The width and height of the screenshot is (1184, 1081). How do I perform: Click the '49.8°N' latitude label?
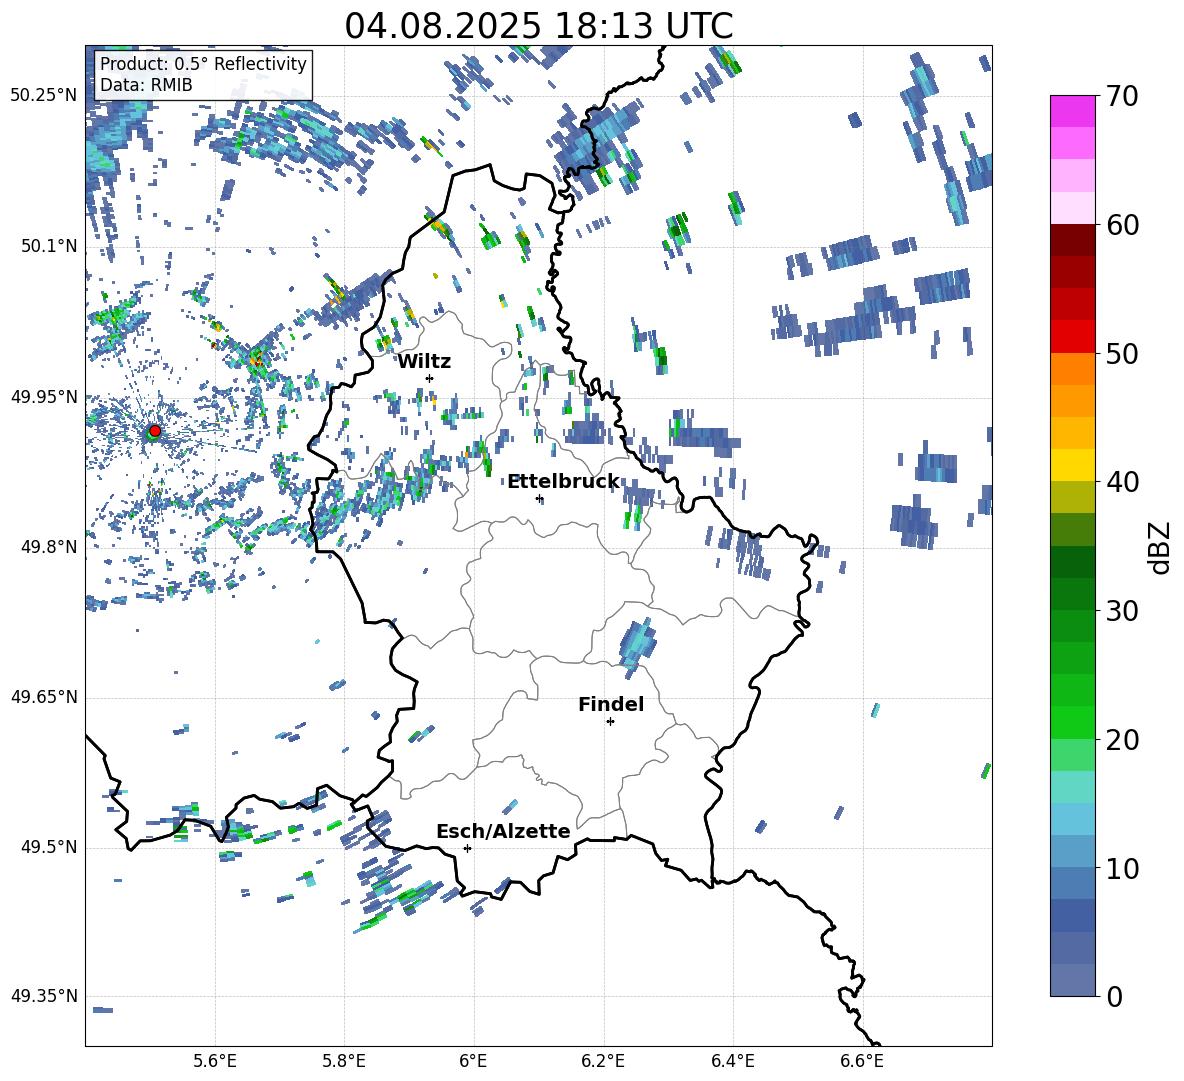pos(48,547)
